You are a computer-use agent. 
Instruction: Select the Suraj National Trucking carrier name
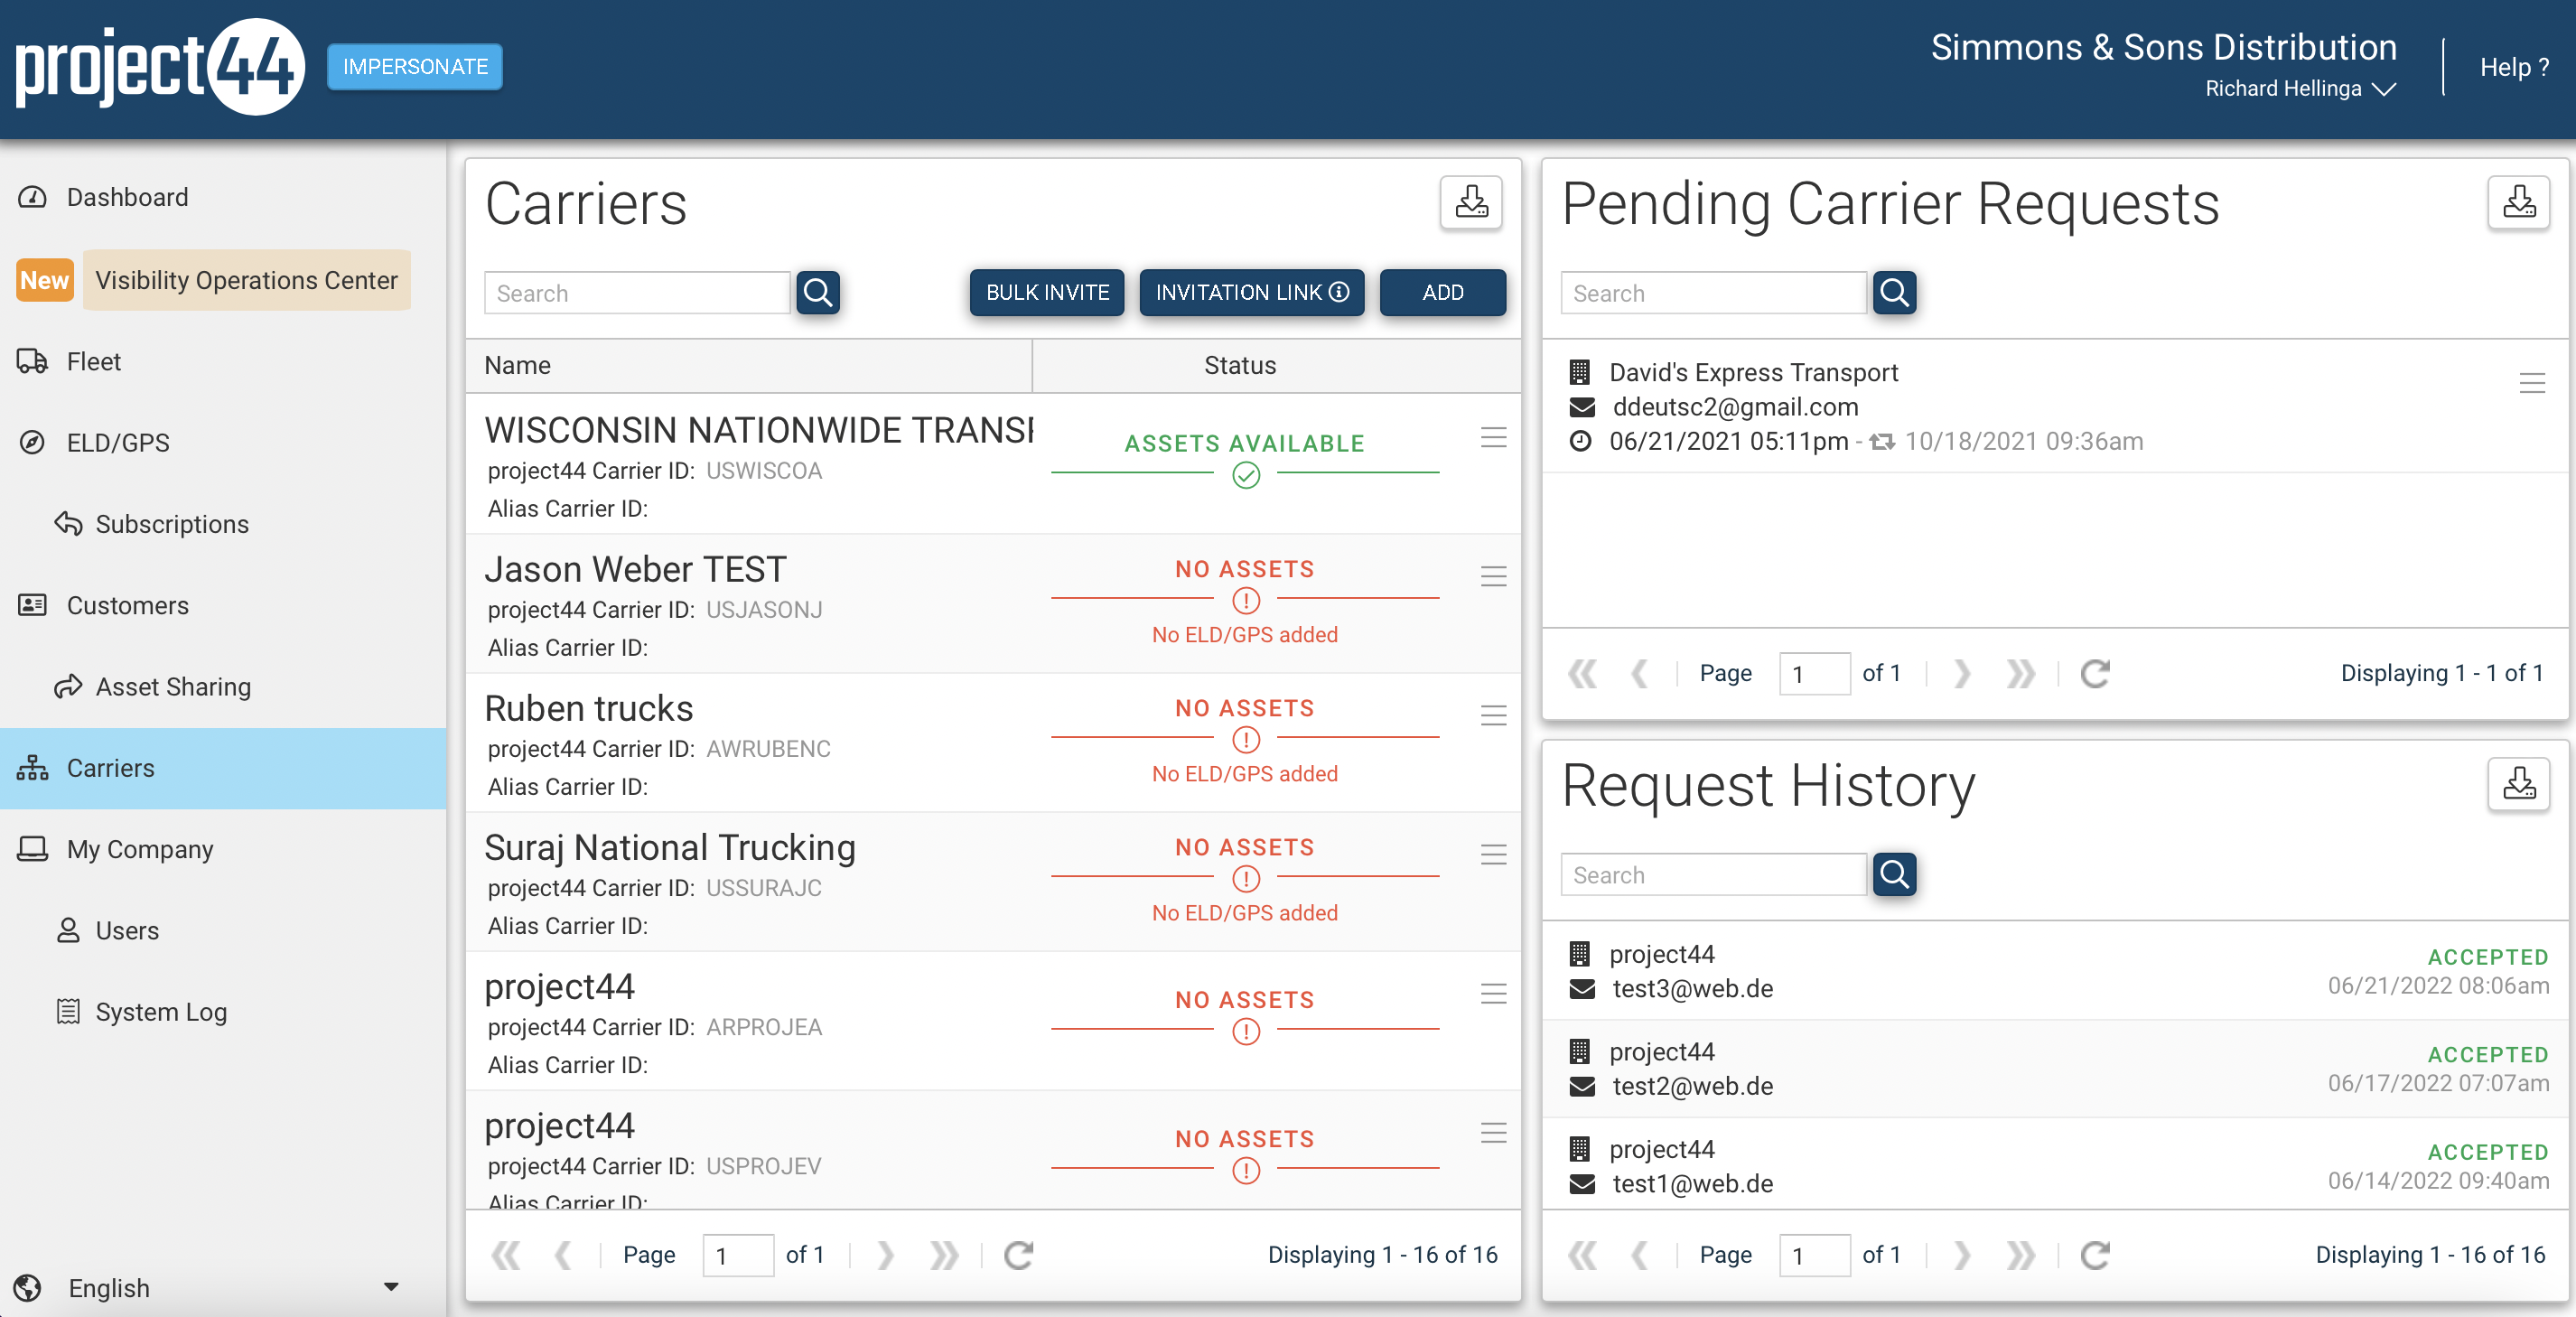[x=670, y=848]
